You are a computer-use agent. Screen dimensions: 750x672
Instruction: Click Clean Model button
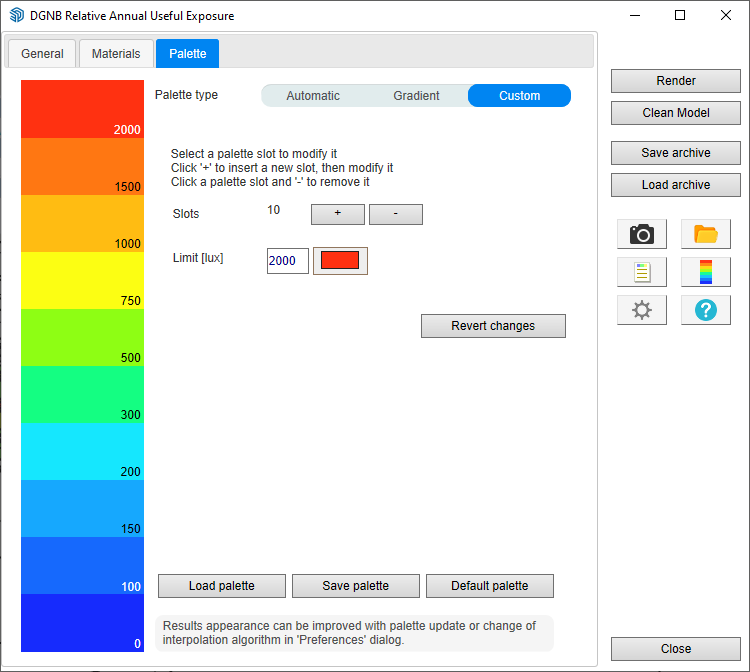[x=676, y=113]
